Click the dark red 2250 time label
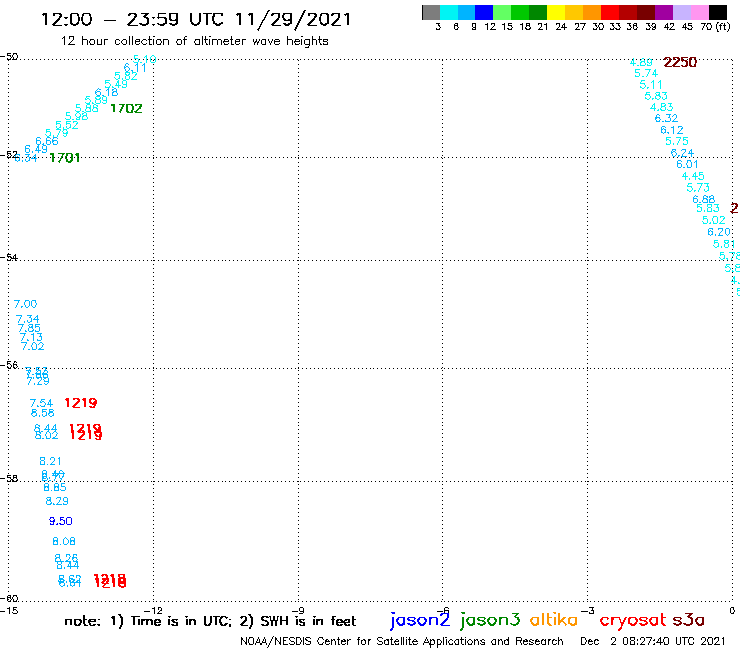740x650 pixels. coord(680,62)
